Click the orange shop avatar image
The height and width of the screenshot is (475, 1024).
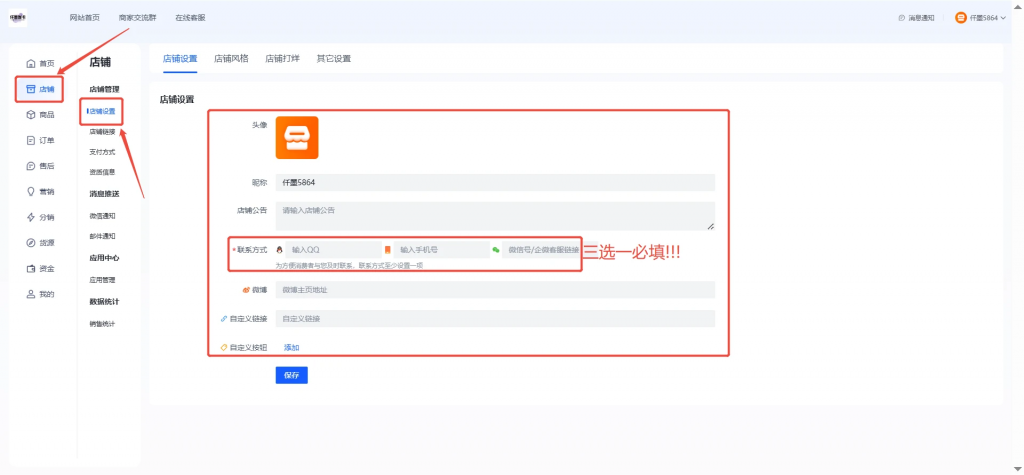[x=297, y=138]
